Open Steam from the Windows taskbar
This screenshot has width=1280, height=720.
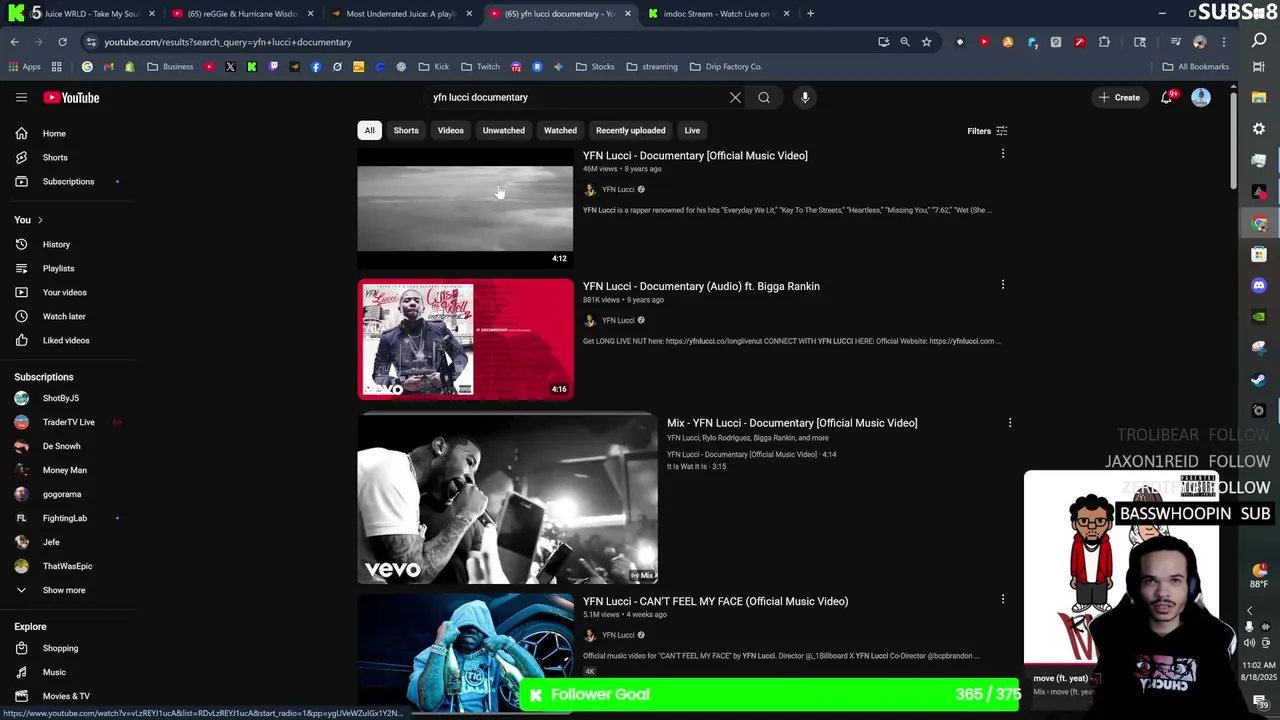pos(1259,379)
